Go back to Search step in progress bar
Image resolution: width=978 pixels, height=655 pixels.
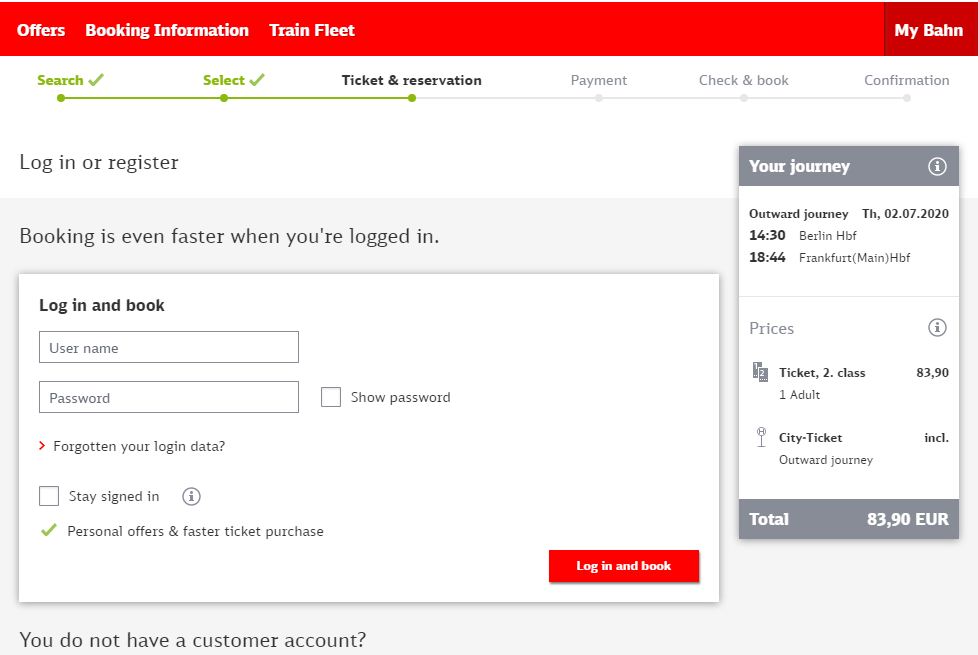[x=60, y=80]
